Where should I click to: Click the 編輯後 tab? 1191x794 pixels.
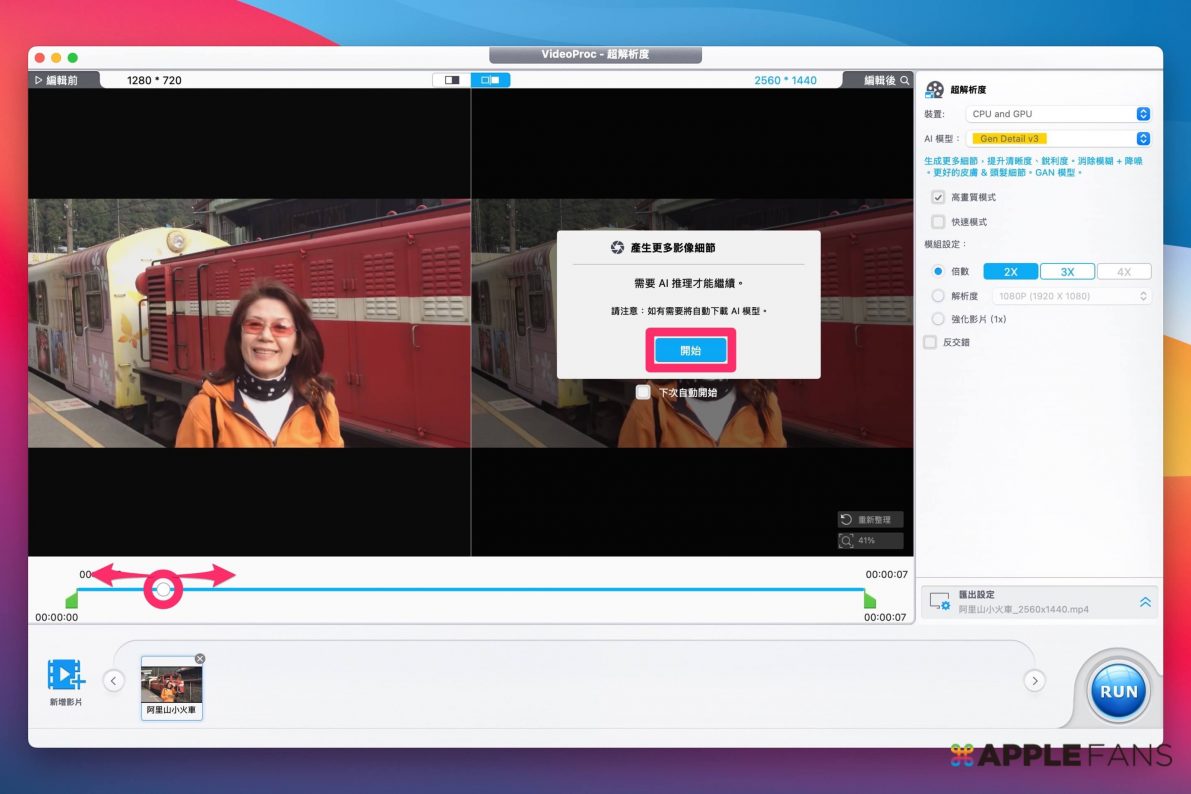(880, 80)
